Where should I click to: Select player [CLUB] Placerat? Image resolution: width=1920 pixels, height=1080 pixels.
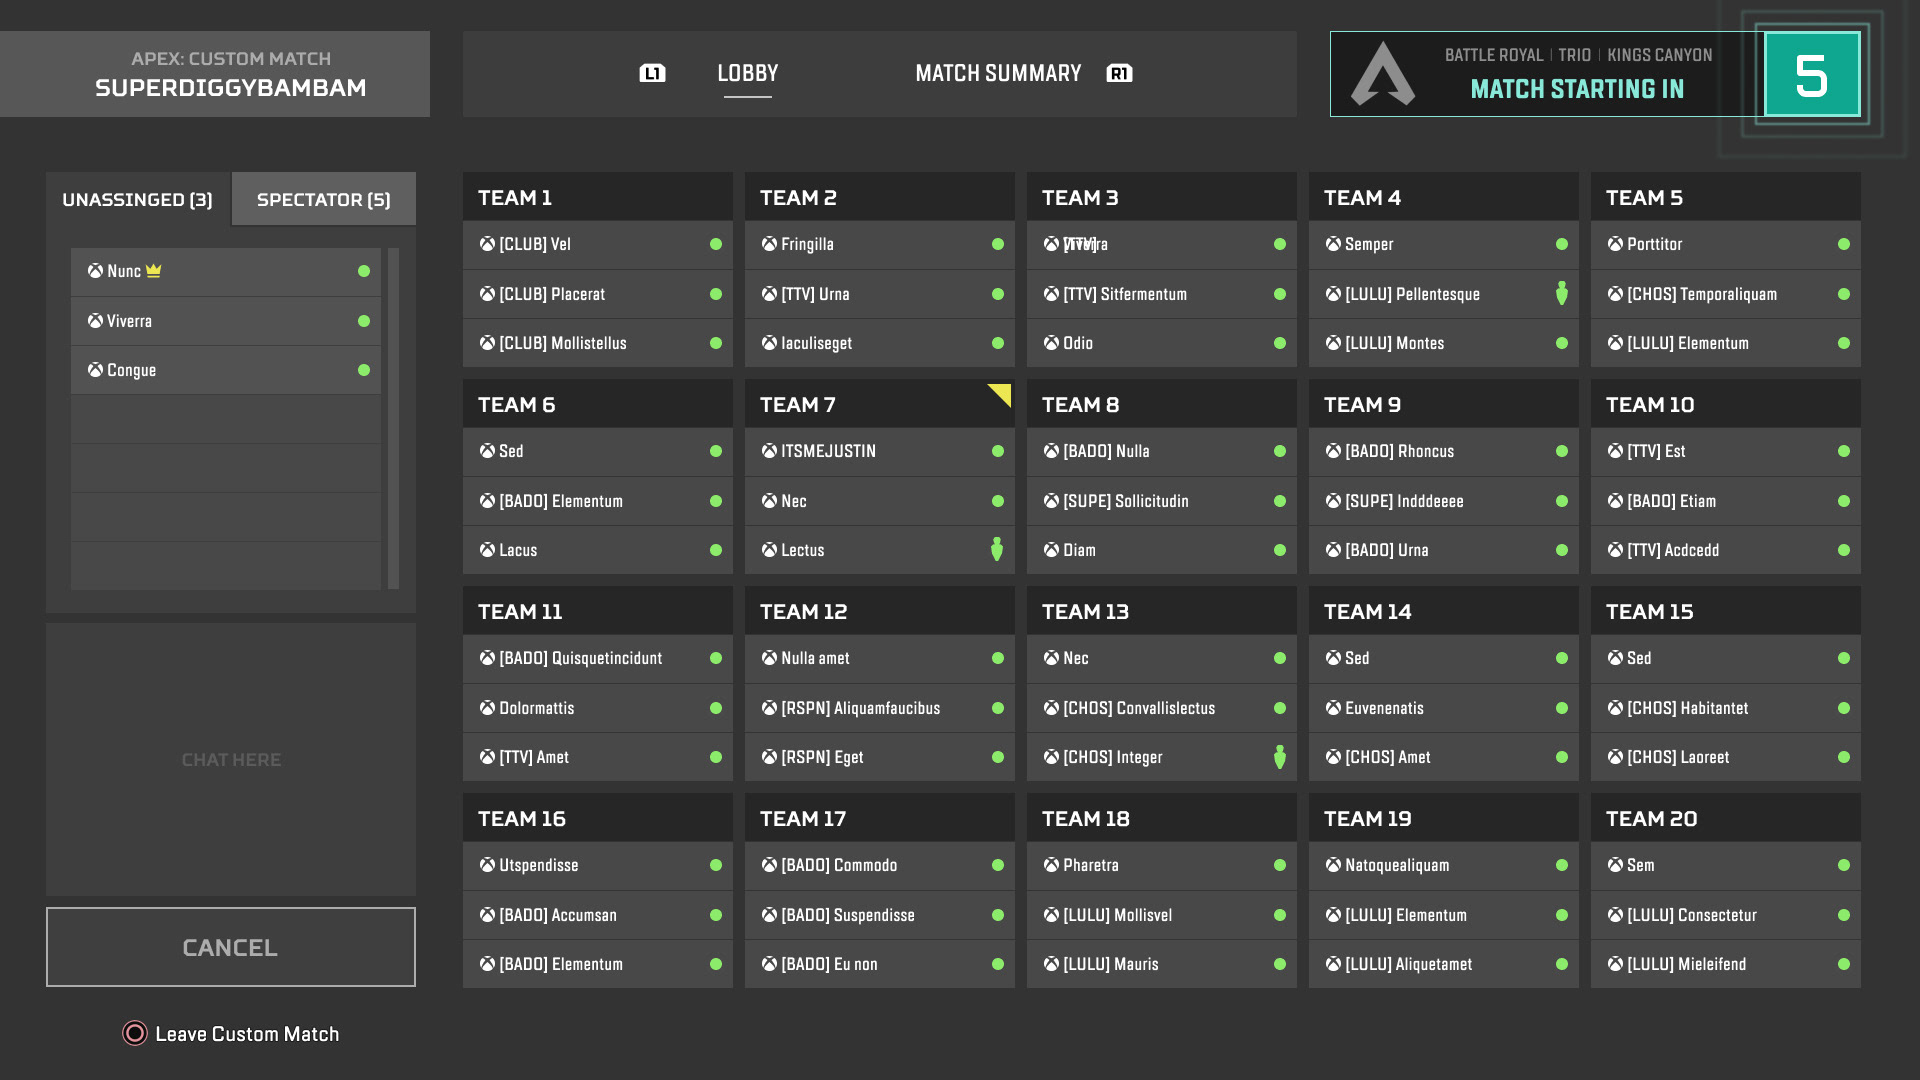click(x=598, y=294)
